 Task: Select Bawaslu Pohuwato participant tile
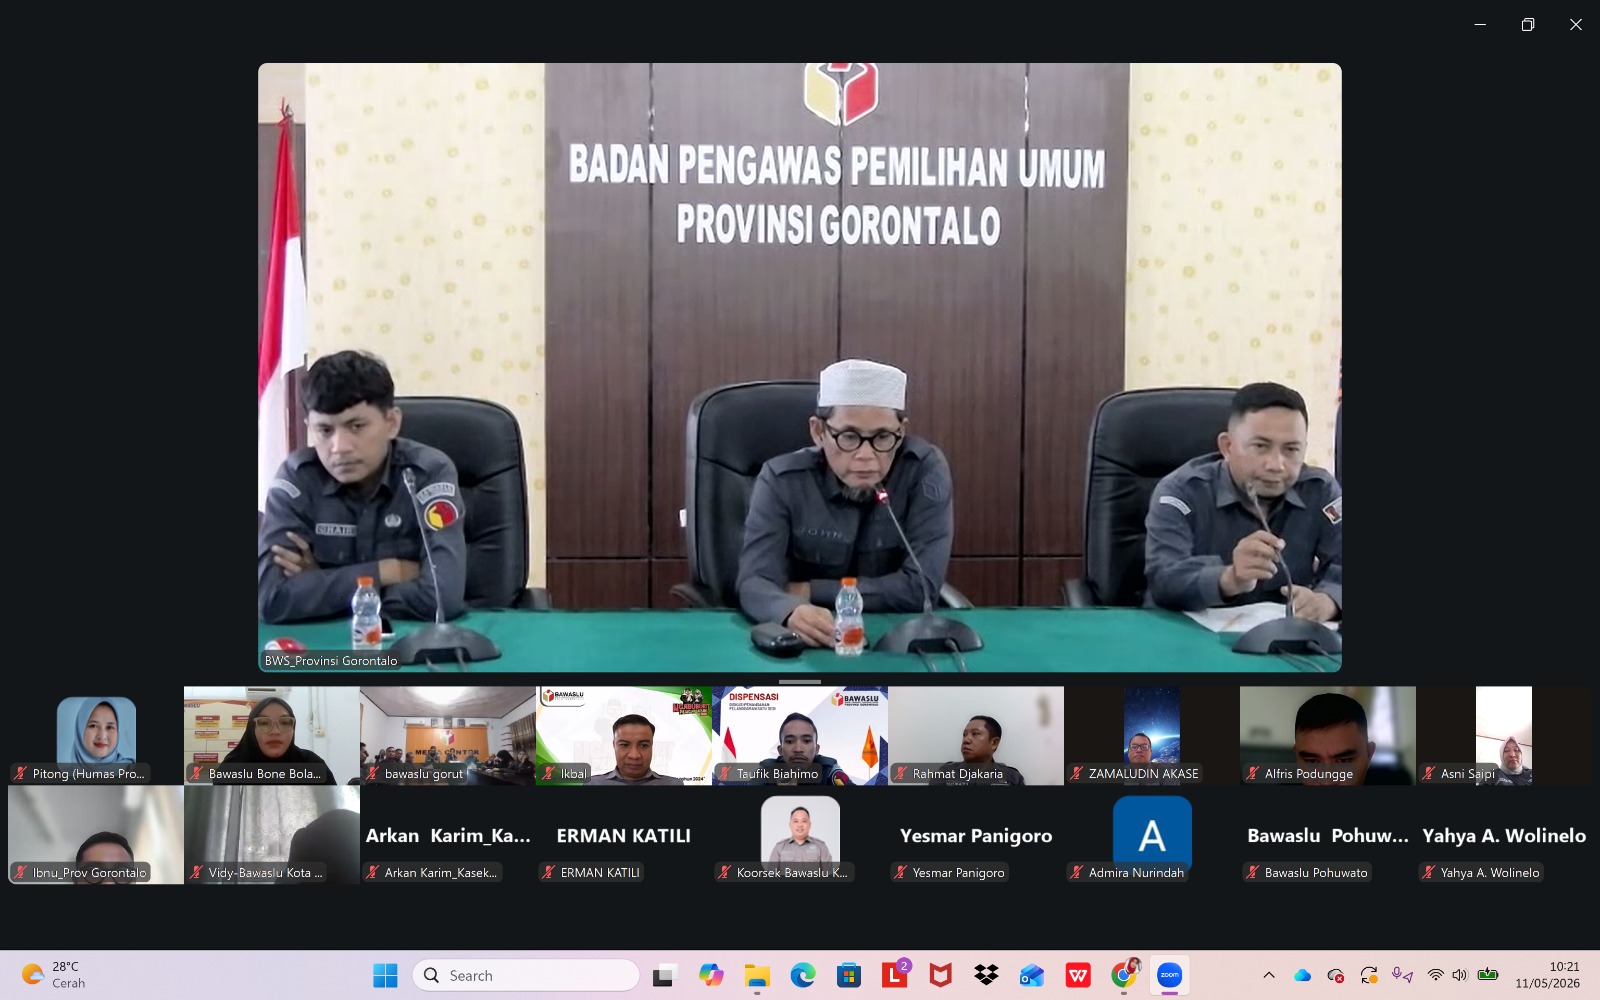1328,834
